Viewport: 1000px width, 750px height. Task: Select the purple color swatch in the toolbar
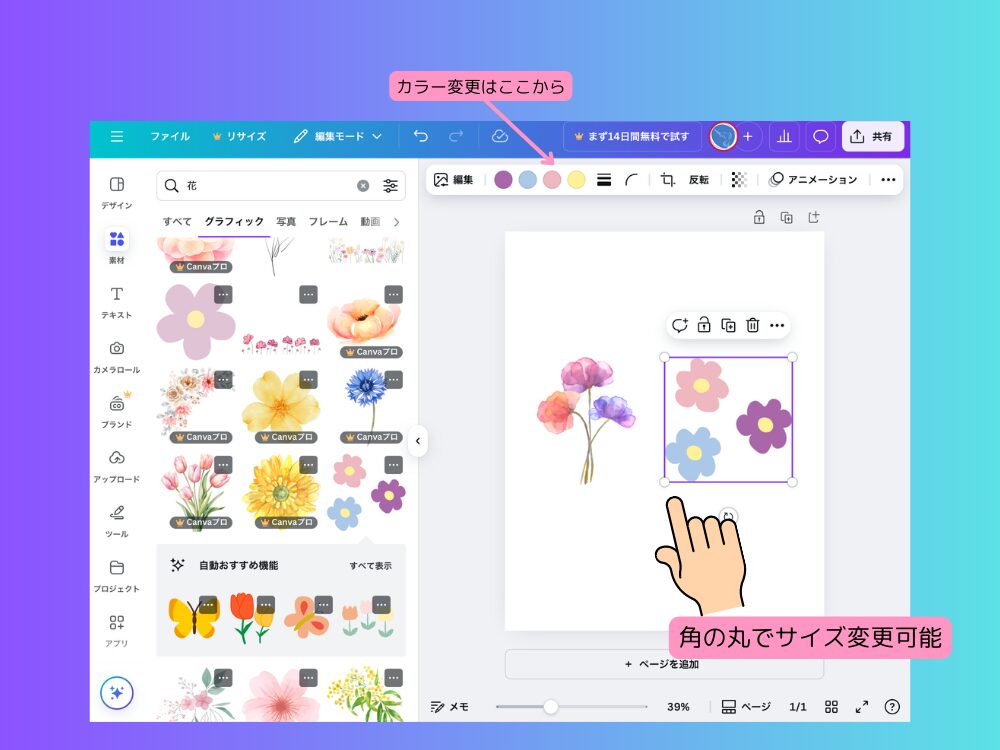pos(505,180)
